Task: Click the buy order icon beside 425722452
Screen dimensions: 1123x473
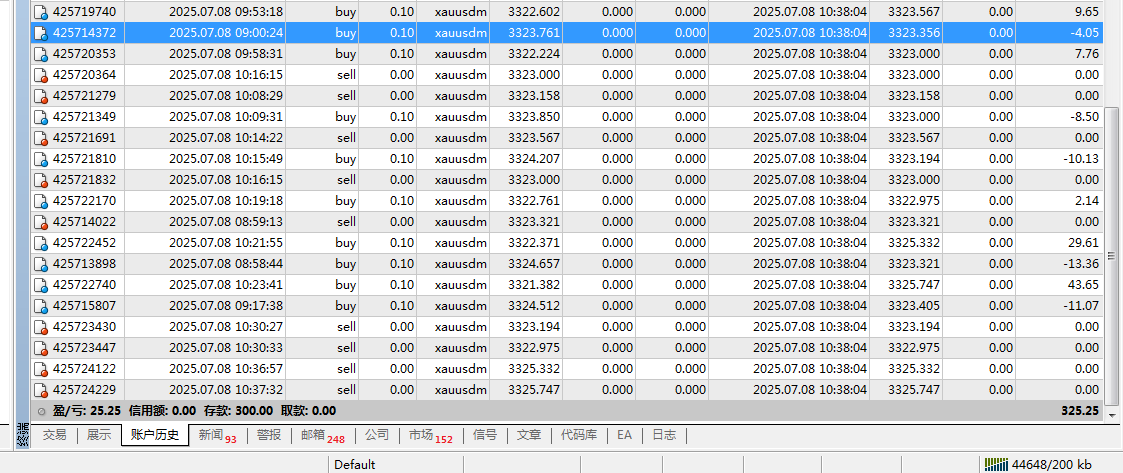Action: pyautogui.click(x=42, y=242)
